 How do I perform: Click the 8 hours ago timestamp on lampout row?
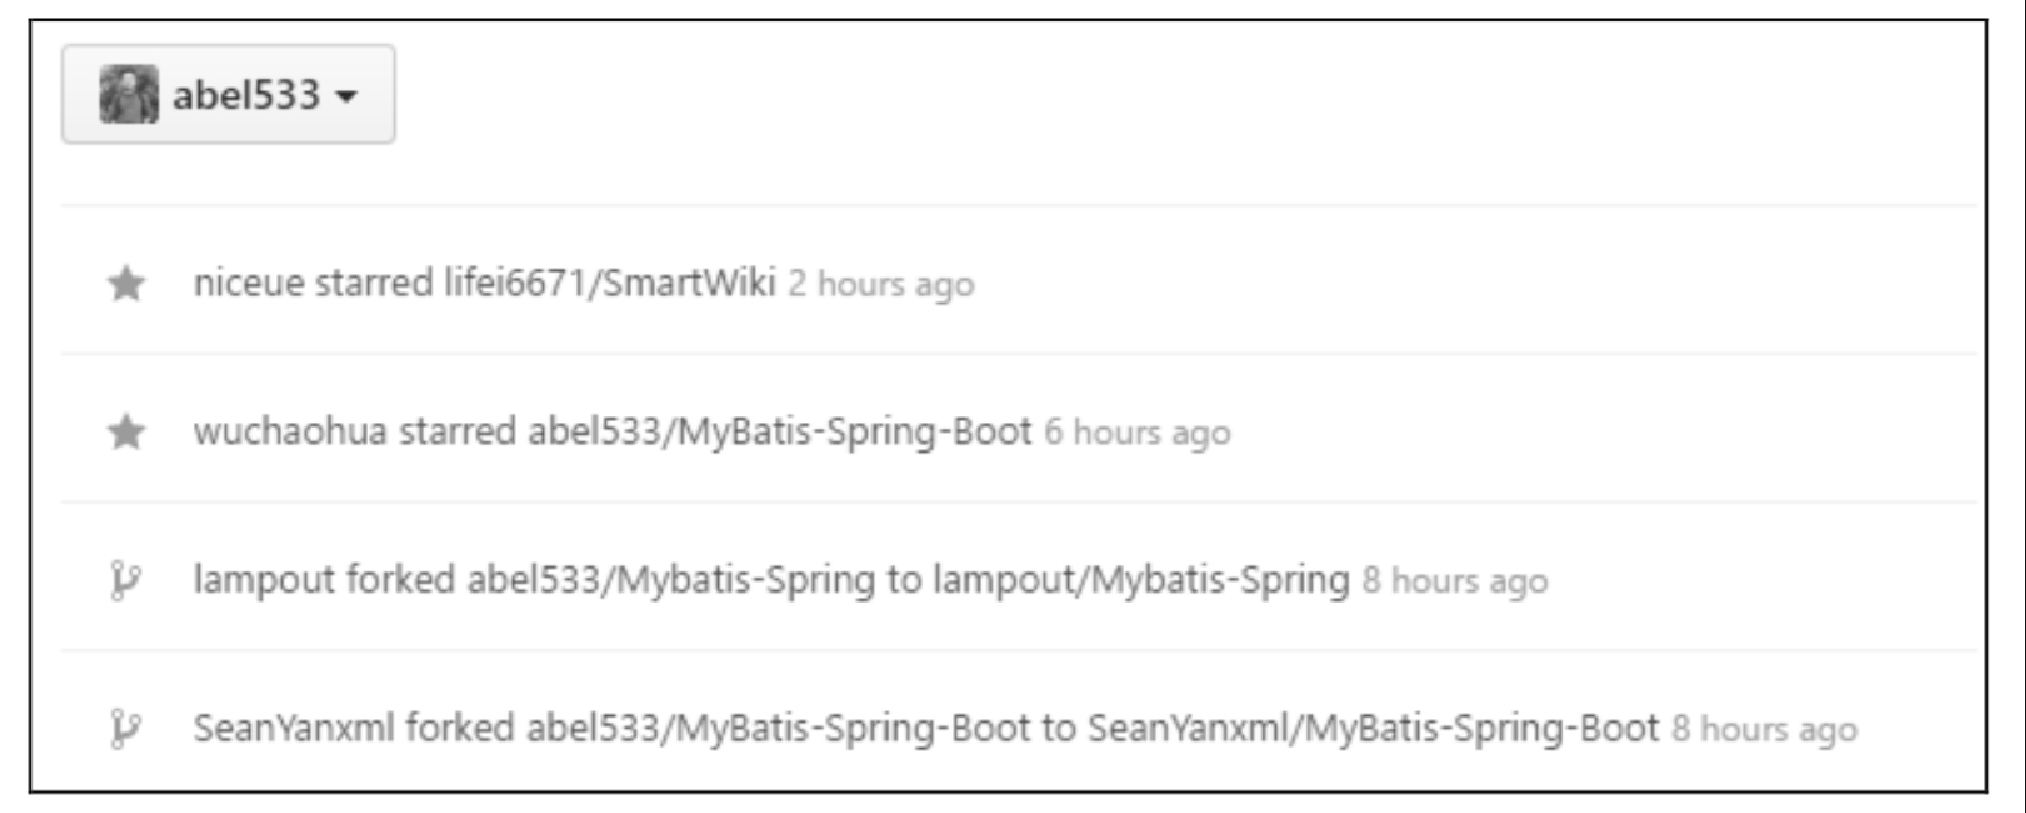(x=1455, y=581)
